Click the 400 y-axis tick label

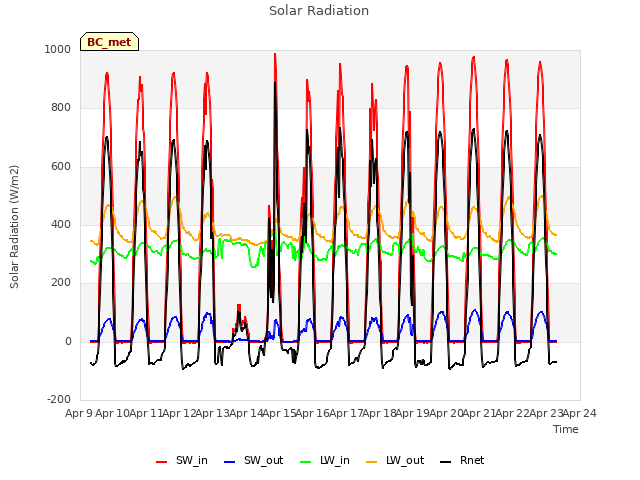(61, 224)
